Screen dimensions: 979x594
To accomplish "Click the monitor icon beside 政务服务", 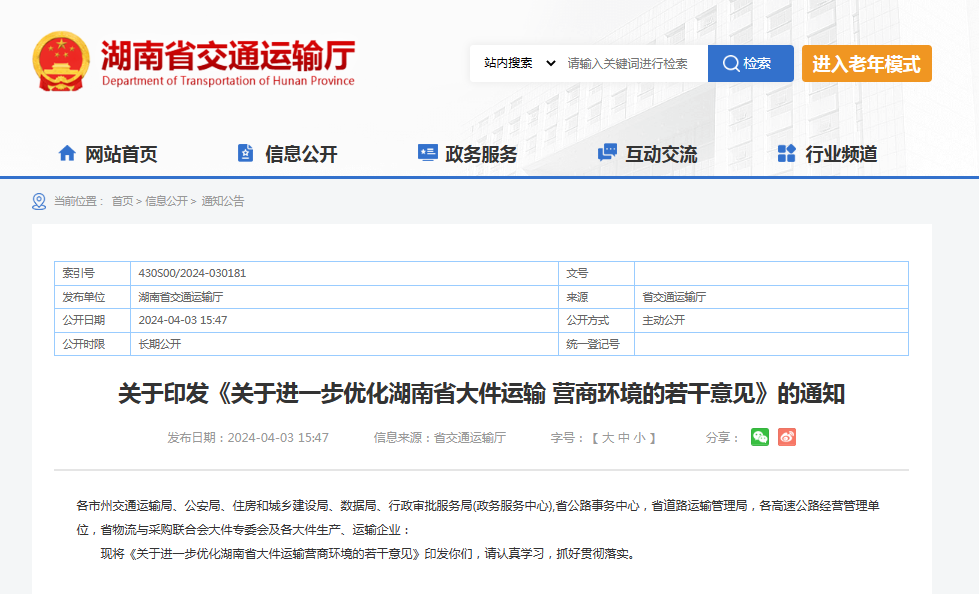I will [427, 153].
